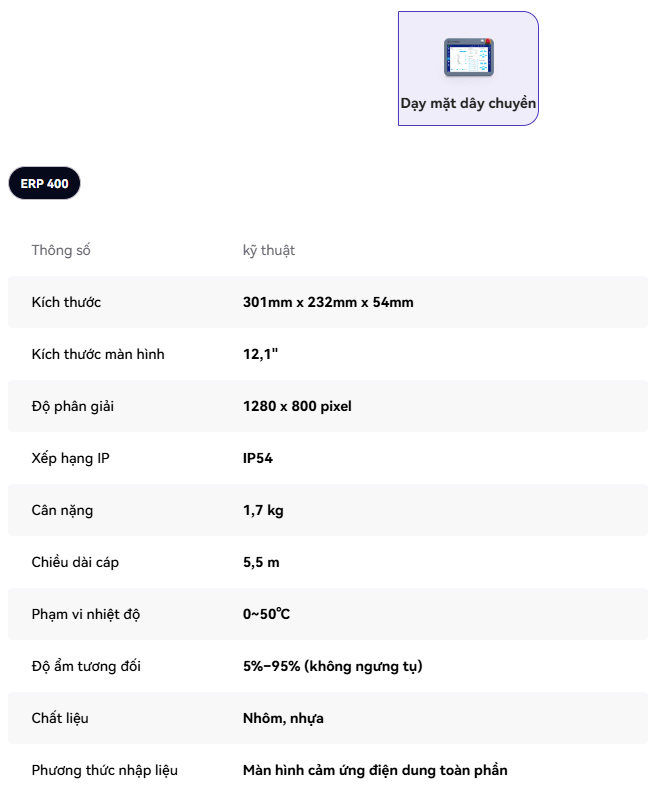Click the "Nhôm, nhựa" material value
Screen dimensions: 659x801
click(283, 718)
